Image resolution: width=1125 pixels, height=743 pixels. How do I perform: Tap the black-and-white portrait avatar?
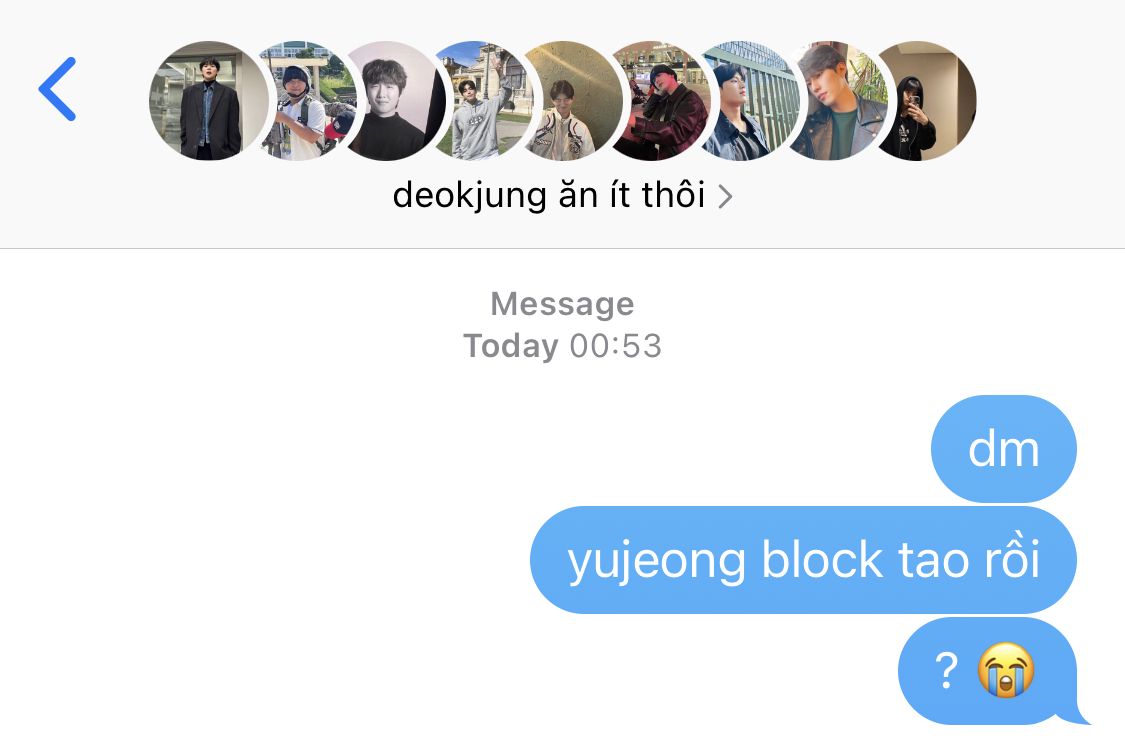click(x=393, y=100)
